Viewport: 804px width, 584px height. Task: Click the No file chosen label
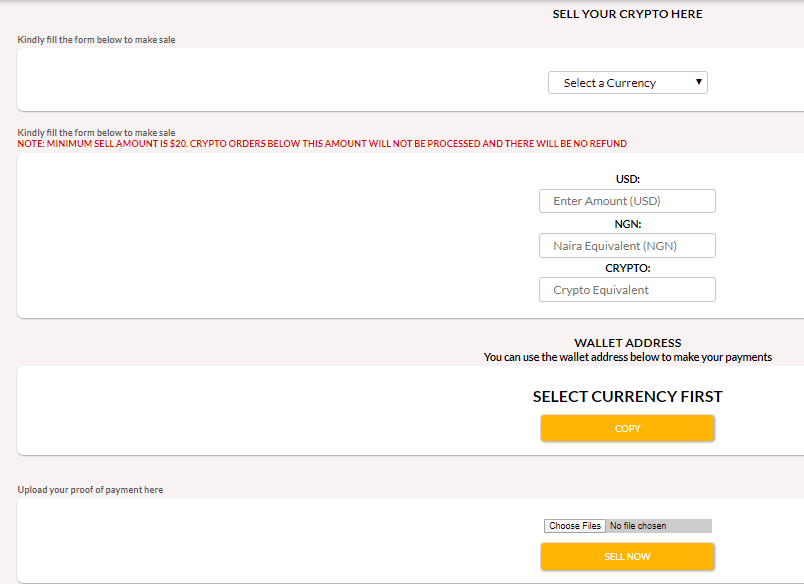click(638, 526)
